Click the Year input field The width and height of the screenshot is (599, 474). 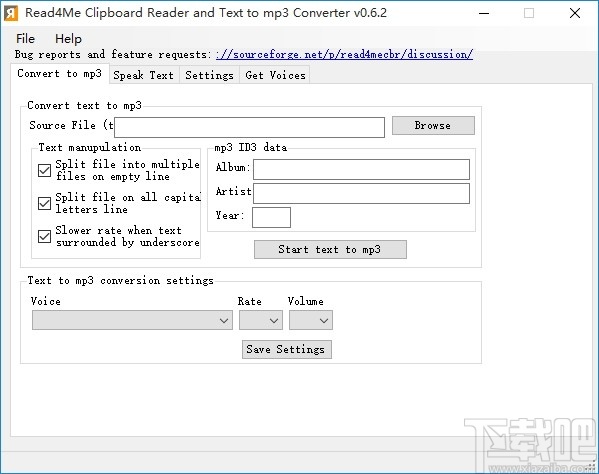click(271, 217)
